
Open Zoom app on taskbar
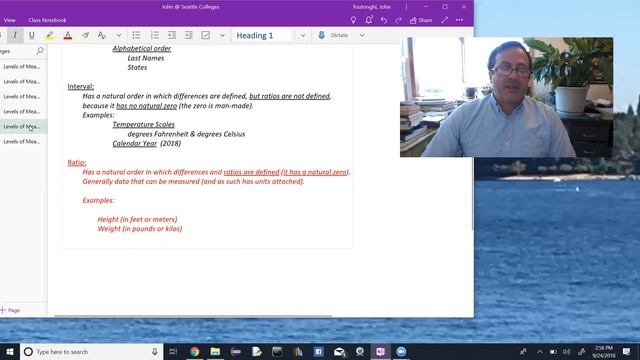pyautogui.click(x=401, y=351)
